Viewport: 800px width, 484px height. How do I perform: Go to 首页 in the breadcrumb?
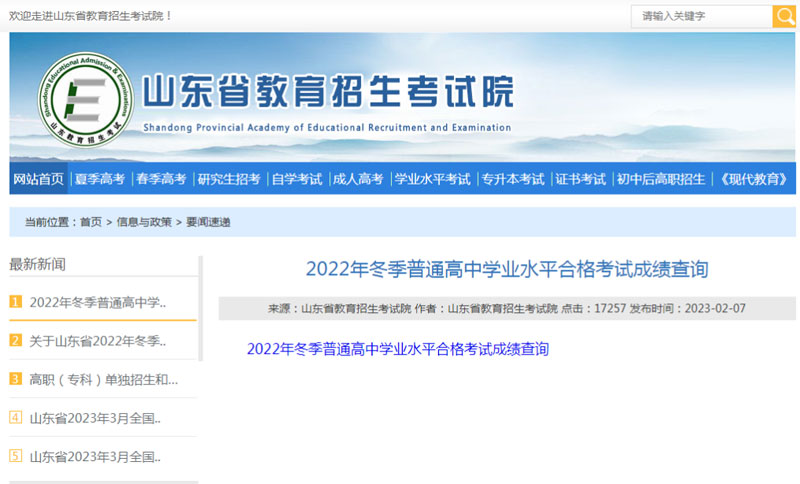[91, 222]
